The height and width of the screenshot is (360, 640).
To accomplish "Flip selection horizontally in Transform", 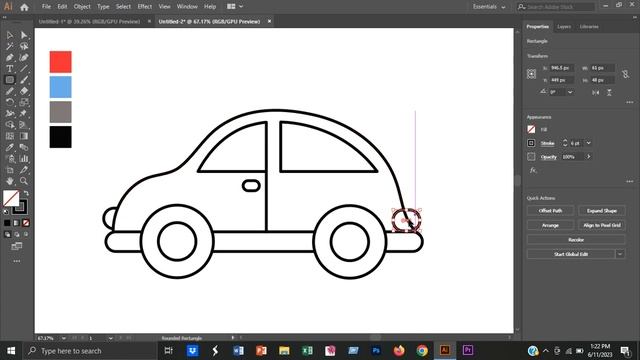I will tap(596, 93).
